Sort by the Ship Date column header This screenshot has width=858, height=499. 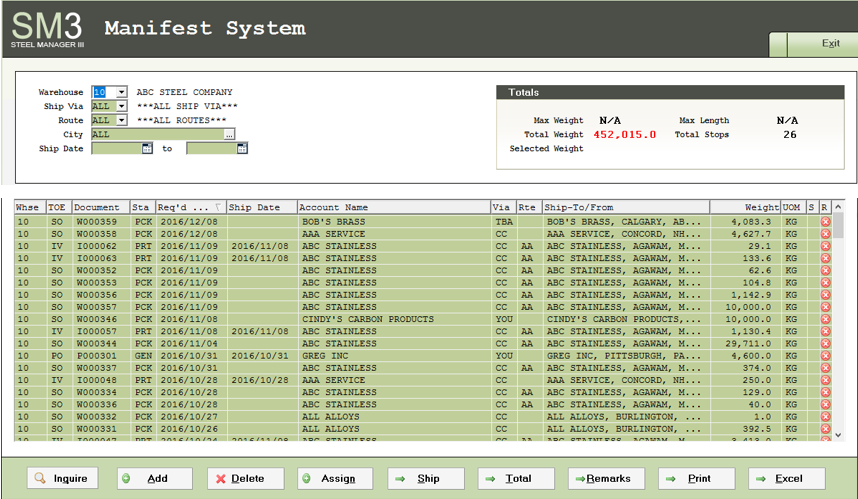tap(262, 207)
